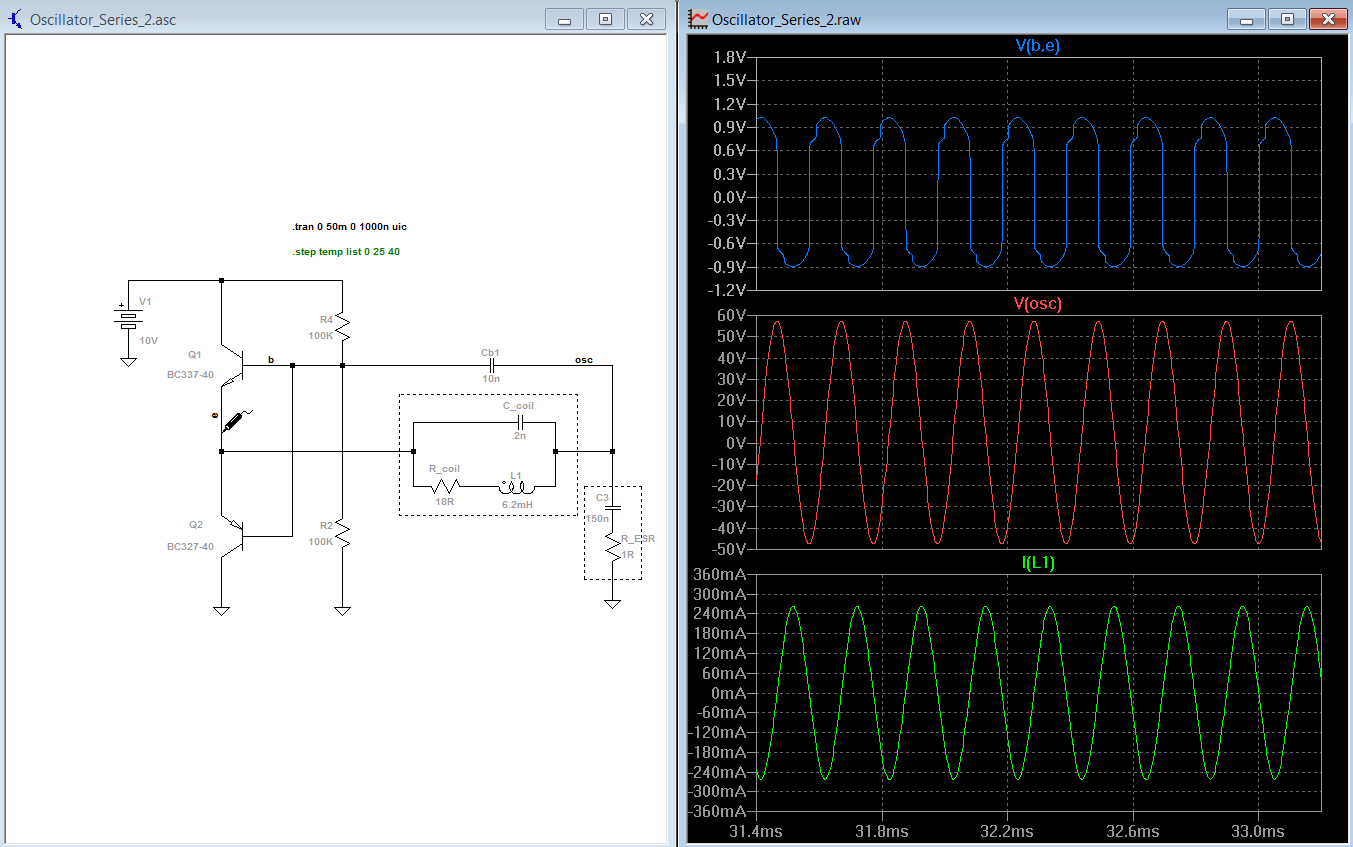The width and height of the screenshot is (1353, 847).
Task: Select the .step temp list directive
Action: point(346,252)
